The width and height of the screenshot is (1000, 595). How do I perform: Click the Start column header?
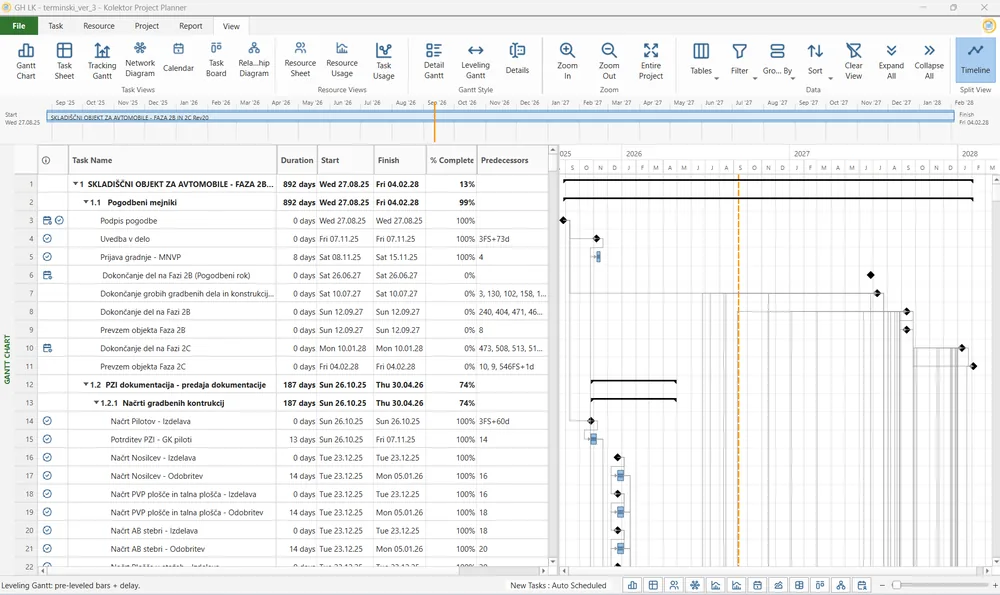click(x=345, y=161)
